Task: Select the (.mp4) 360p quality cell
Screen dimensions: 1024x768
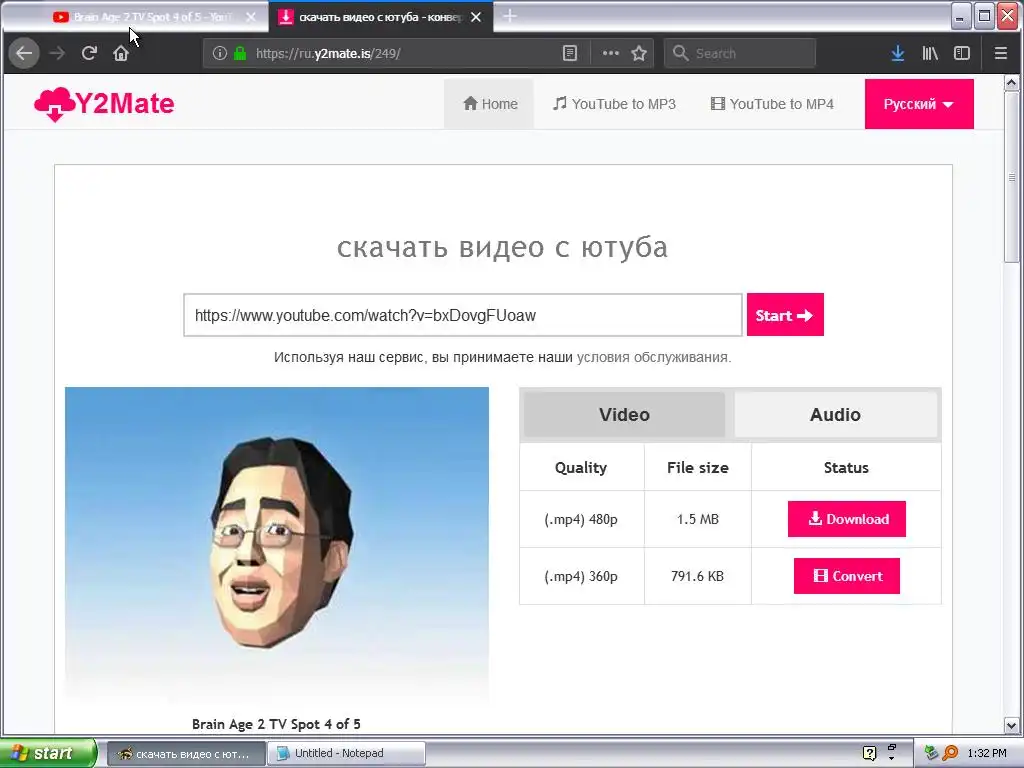Action: pos(581,576)
